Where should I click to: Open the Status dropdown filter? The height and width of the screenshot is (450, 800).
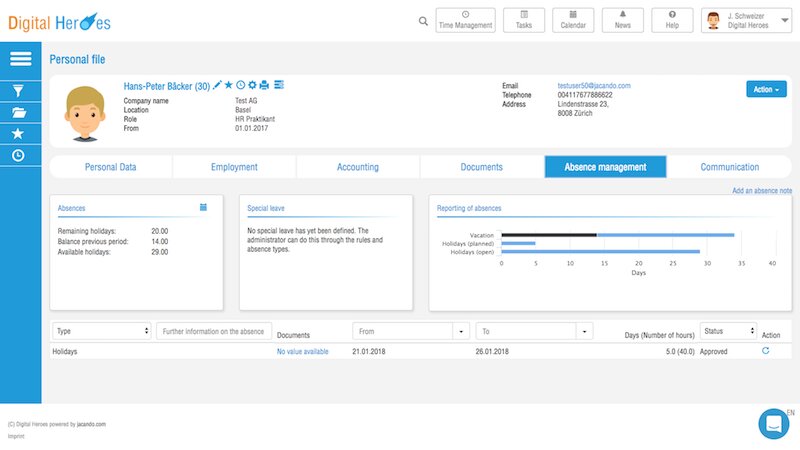pyautogui.click(x=728, y=330)
